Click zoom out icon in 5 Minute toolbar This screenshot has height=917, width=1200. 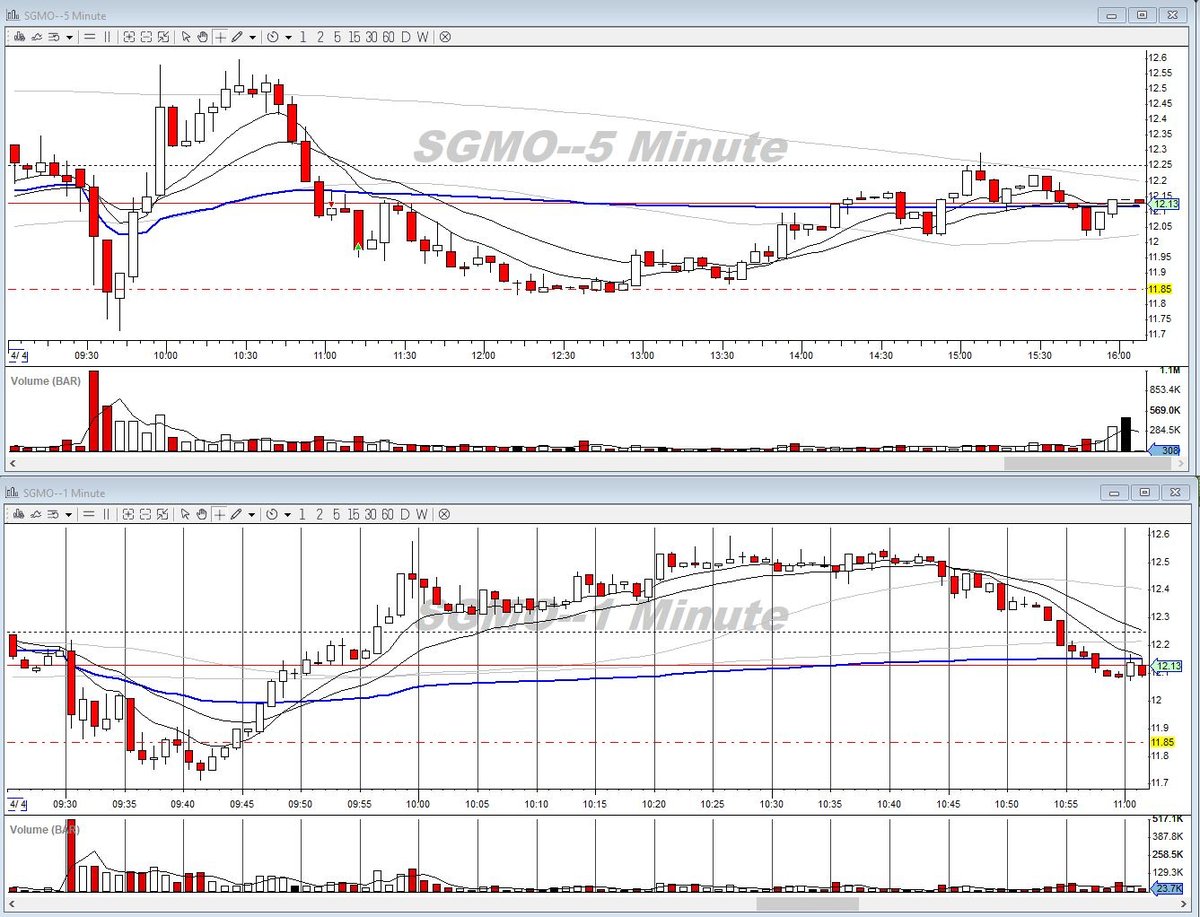tap(146, 37)
